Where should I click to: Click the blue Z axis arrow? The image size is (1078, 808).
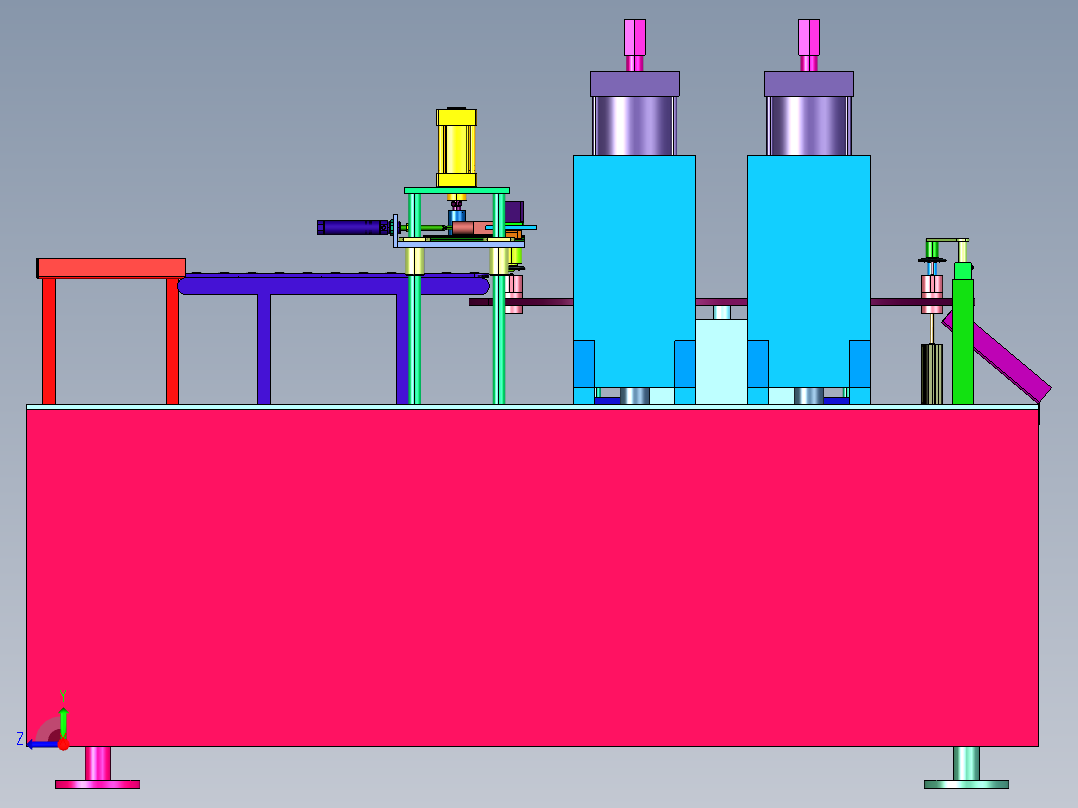(x=43, y=744)
